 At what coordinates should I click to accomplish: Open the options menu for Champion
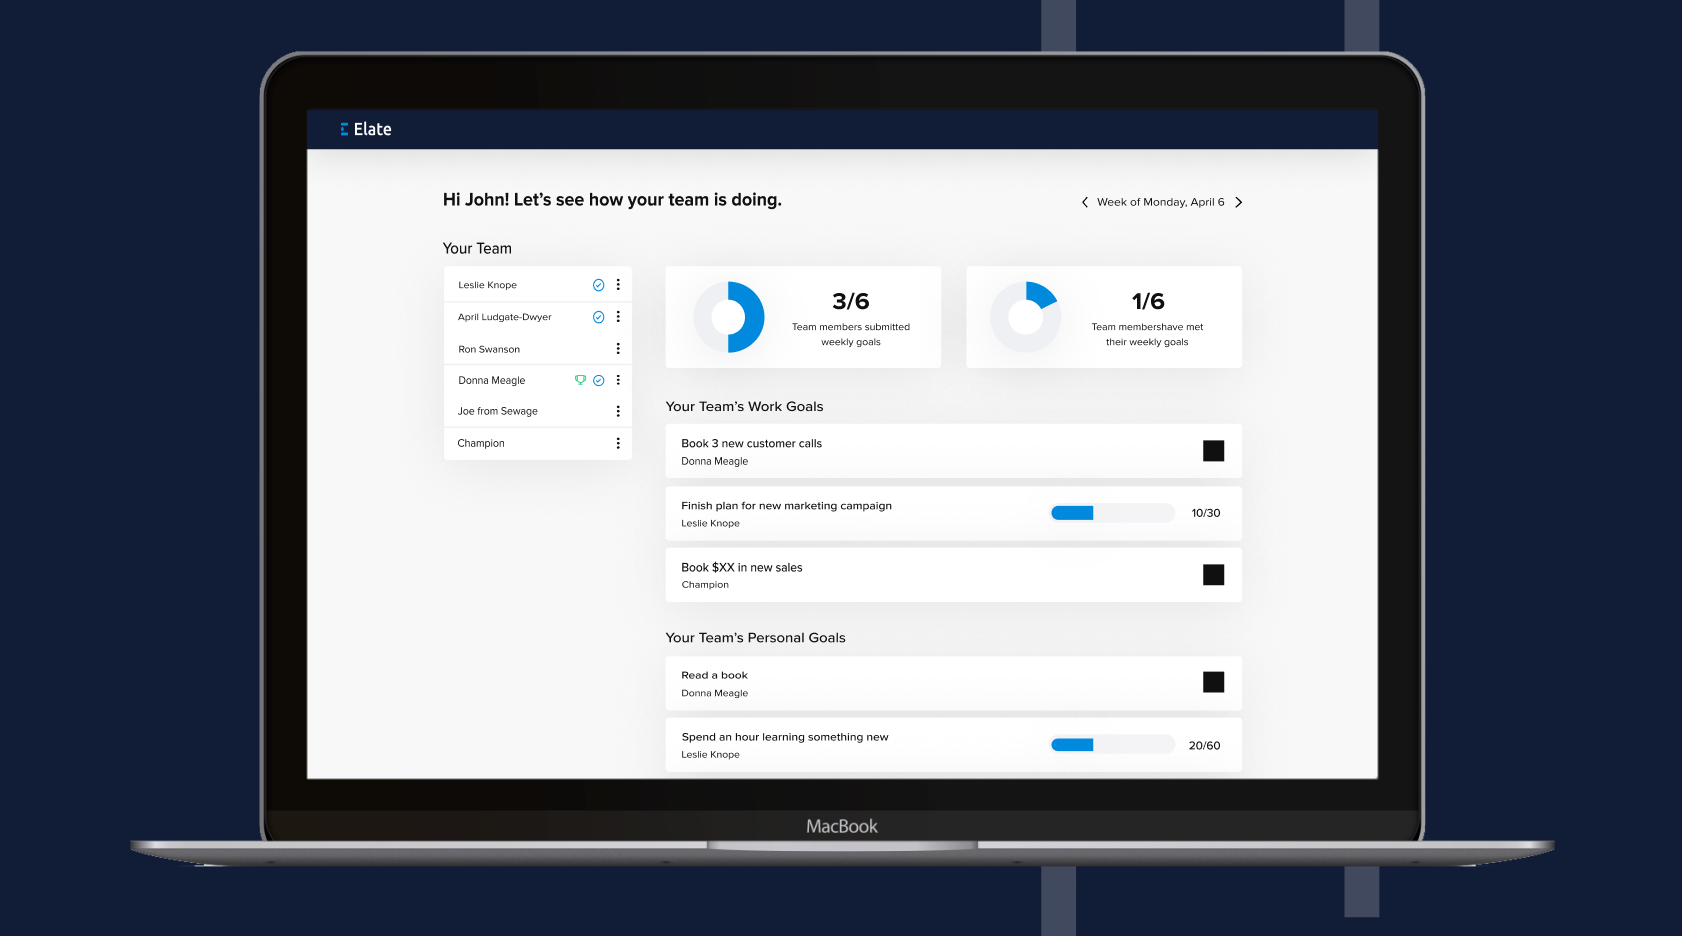tap(619, 443)
